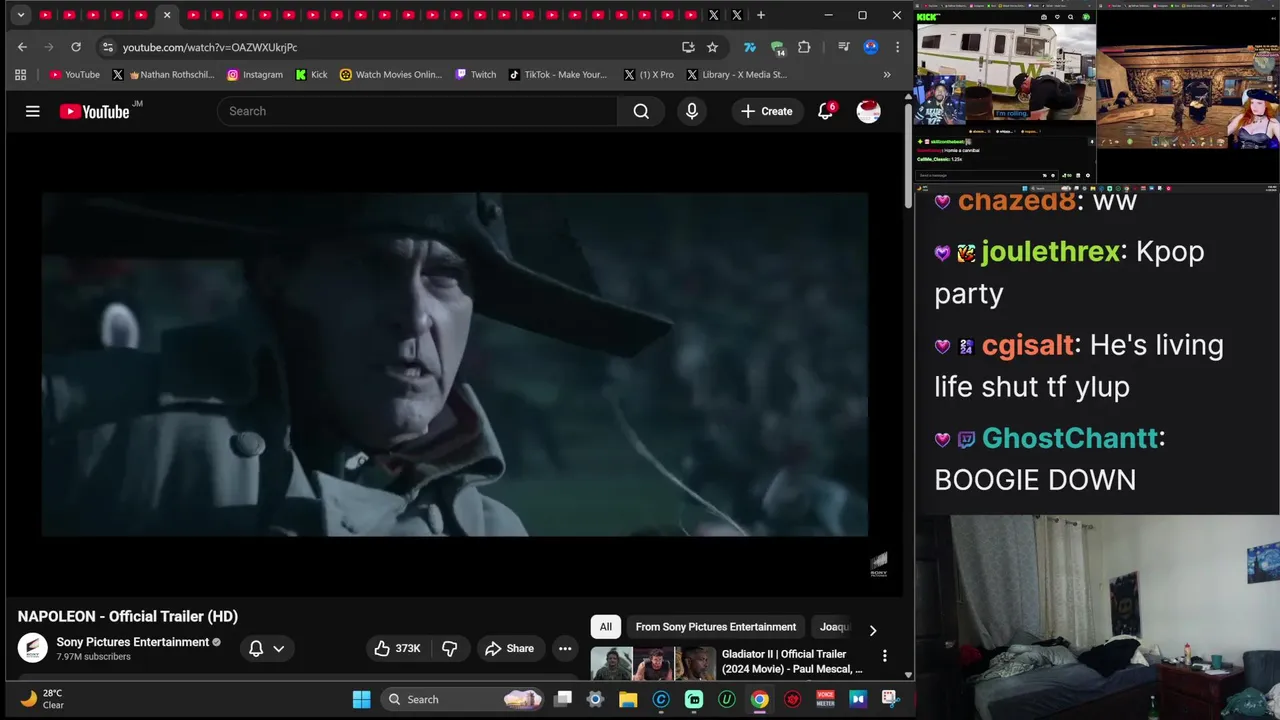Open the Chrome Extensions puzzle icon
The width and height of the screenshot is (1280, 720).
(804, 47)
